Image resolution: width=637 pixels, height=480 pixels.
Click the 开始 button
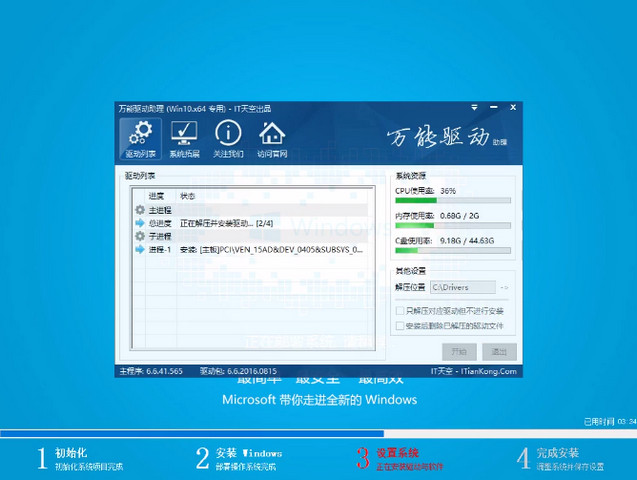click(459, 351)
